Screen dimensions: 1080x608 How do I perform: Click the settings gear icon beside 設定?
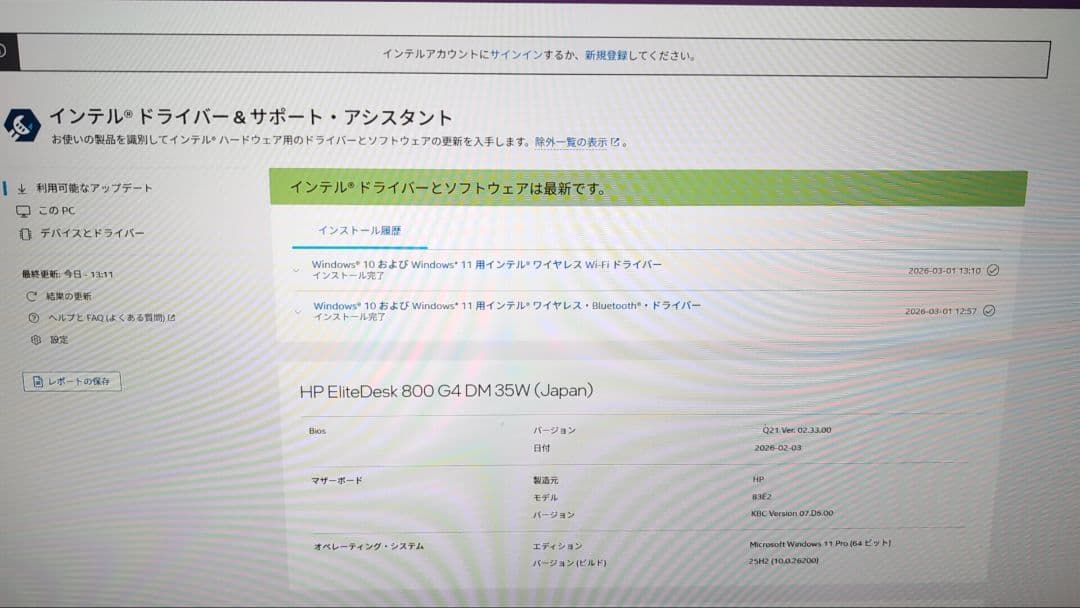point(36,339)
